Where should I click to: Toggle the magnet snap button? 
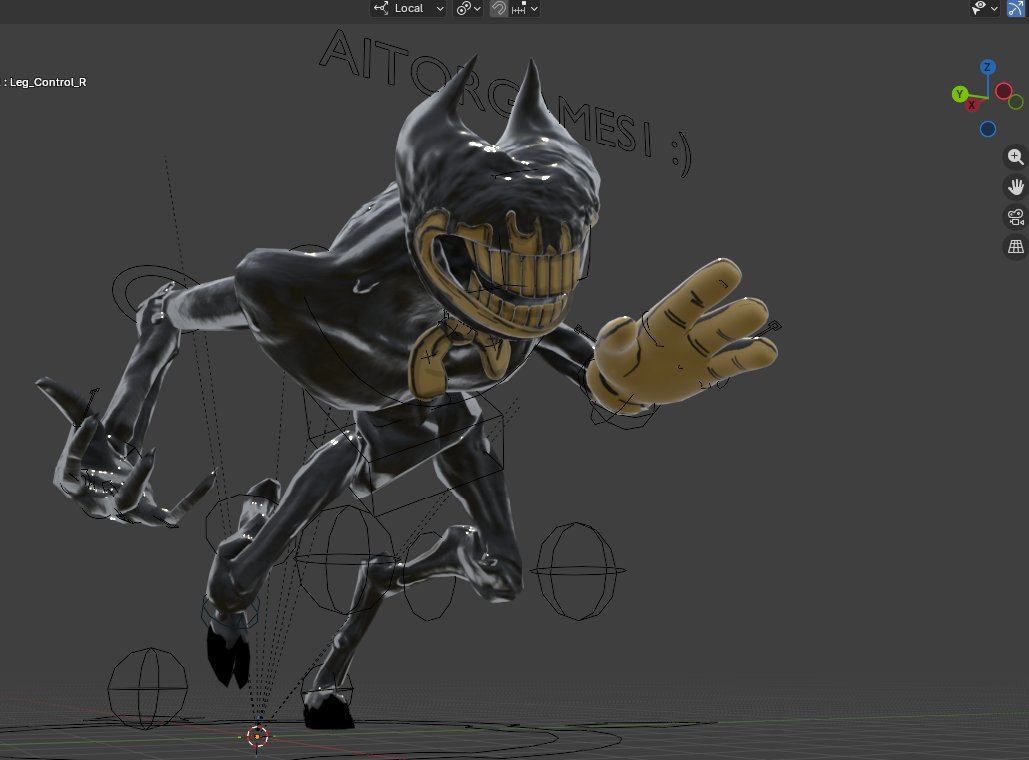[499, 9]
